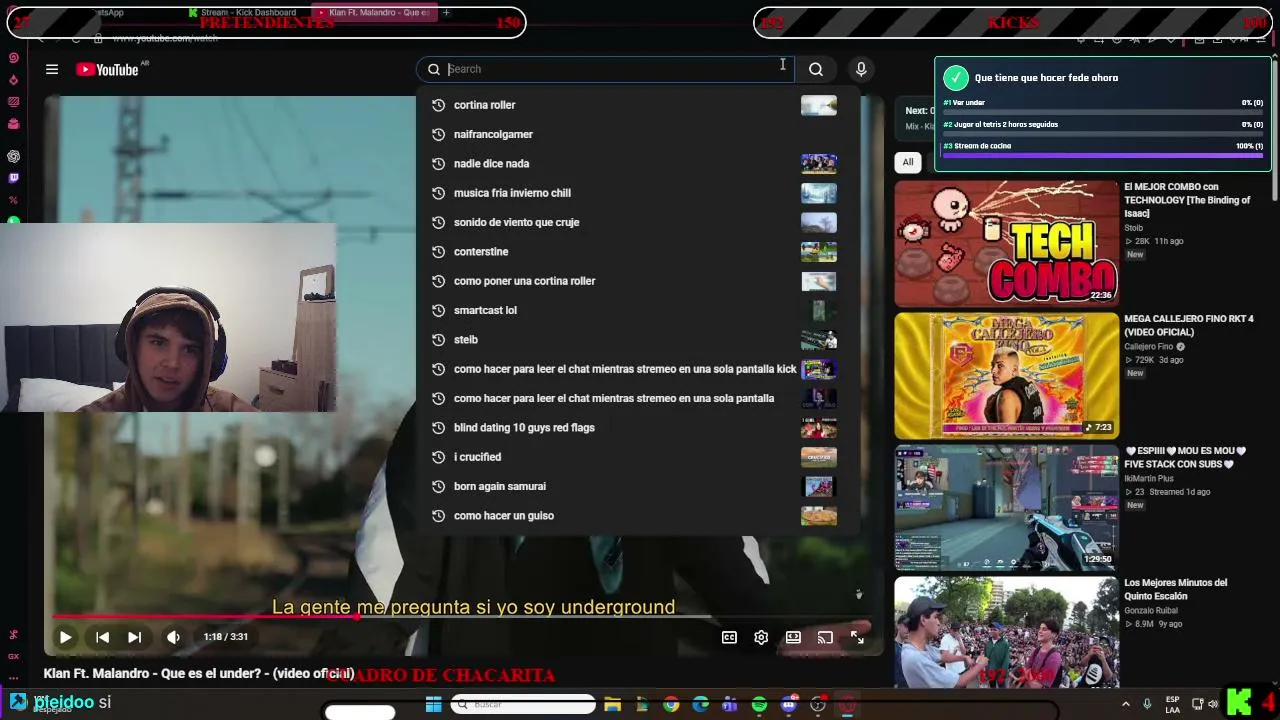This screenshot has width=1280, height=720.
Task: Visit the Gonzalo Ruibal channel
Action: (1151, 610)
